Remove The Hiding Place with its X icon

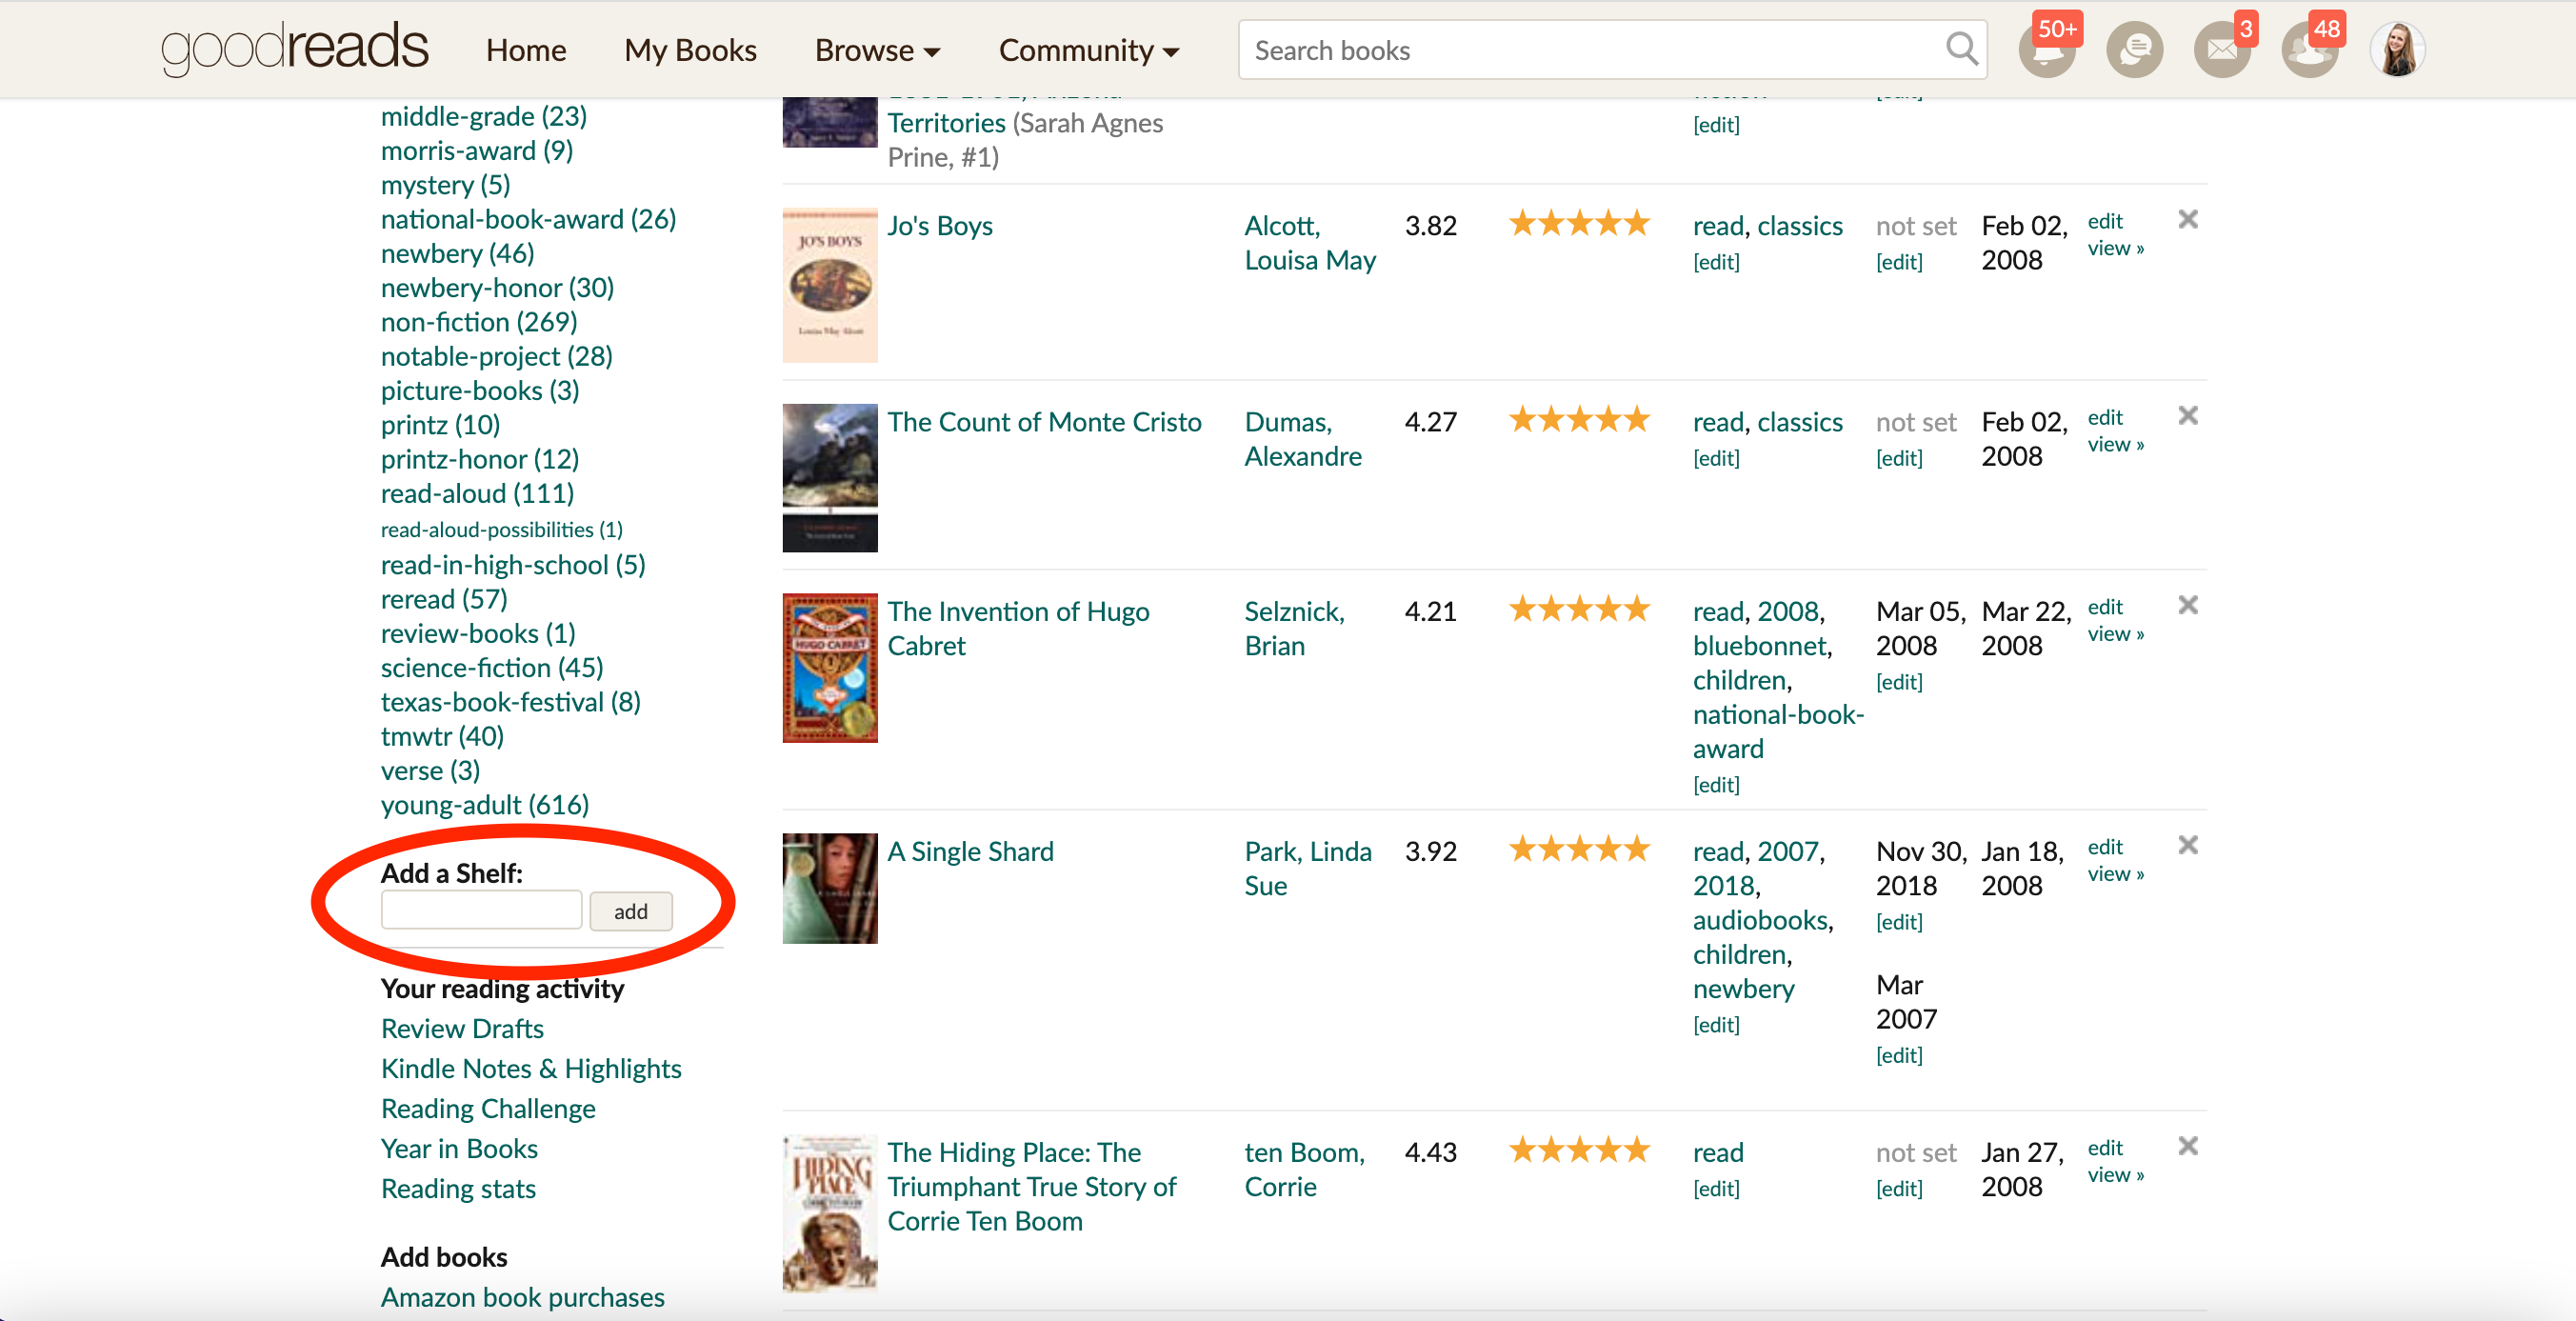[x=2188, y=1146]
